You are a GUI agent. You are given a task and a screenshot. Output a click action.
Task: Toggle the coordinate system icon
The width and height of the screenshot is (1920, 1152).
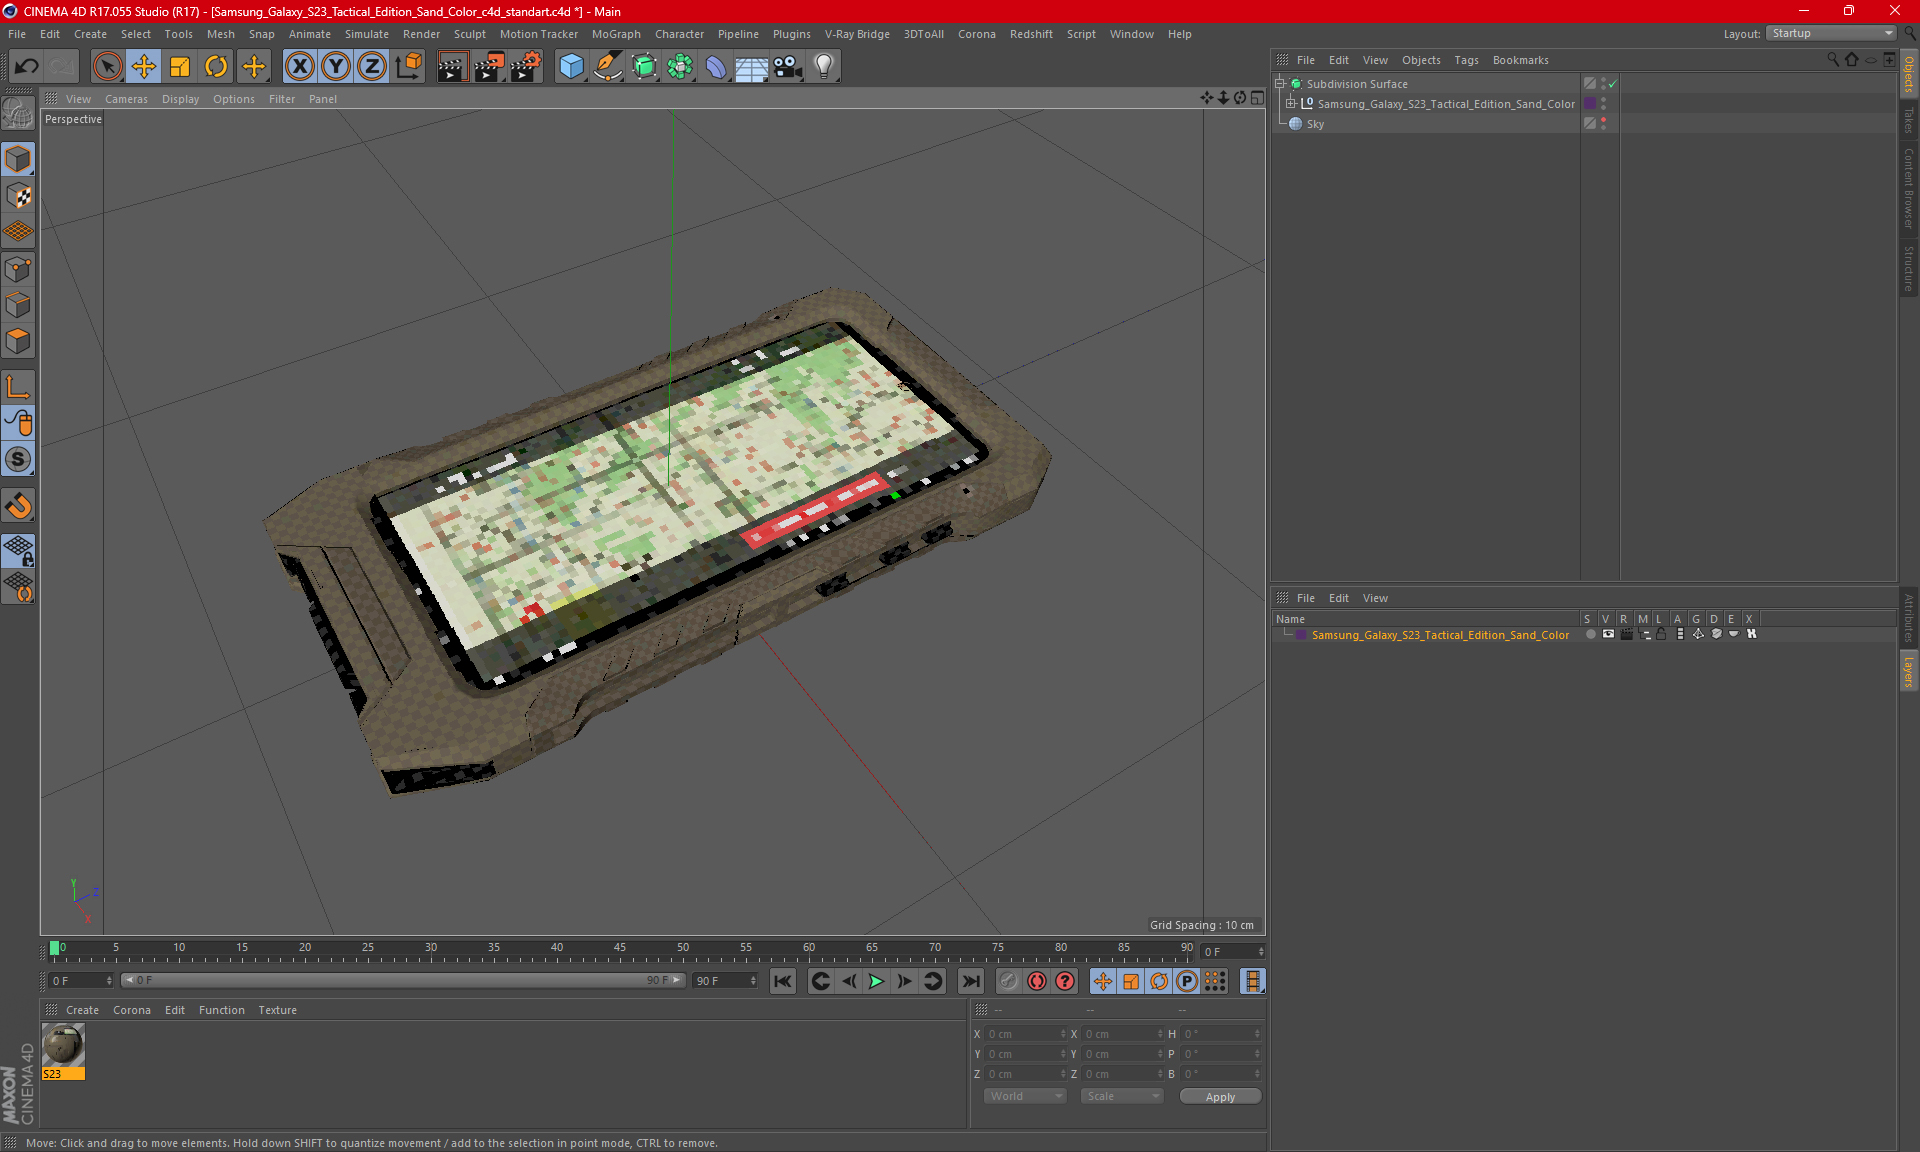(x=409, y=67)
